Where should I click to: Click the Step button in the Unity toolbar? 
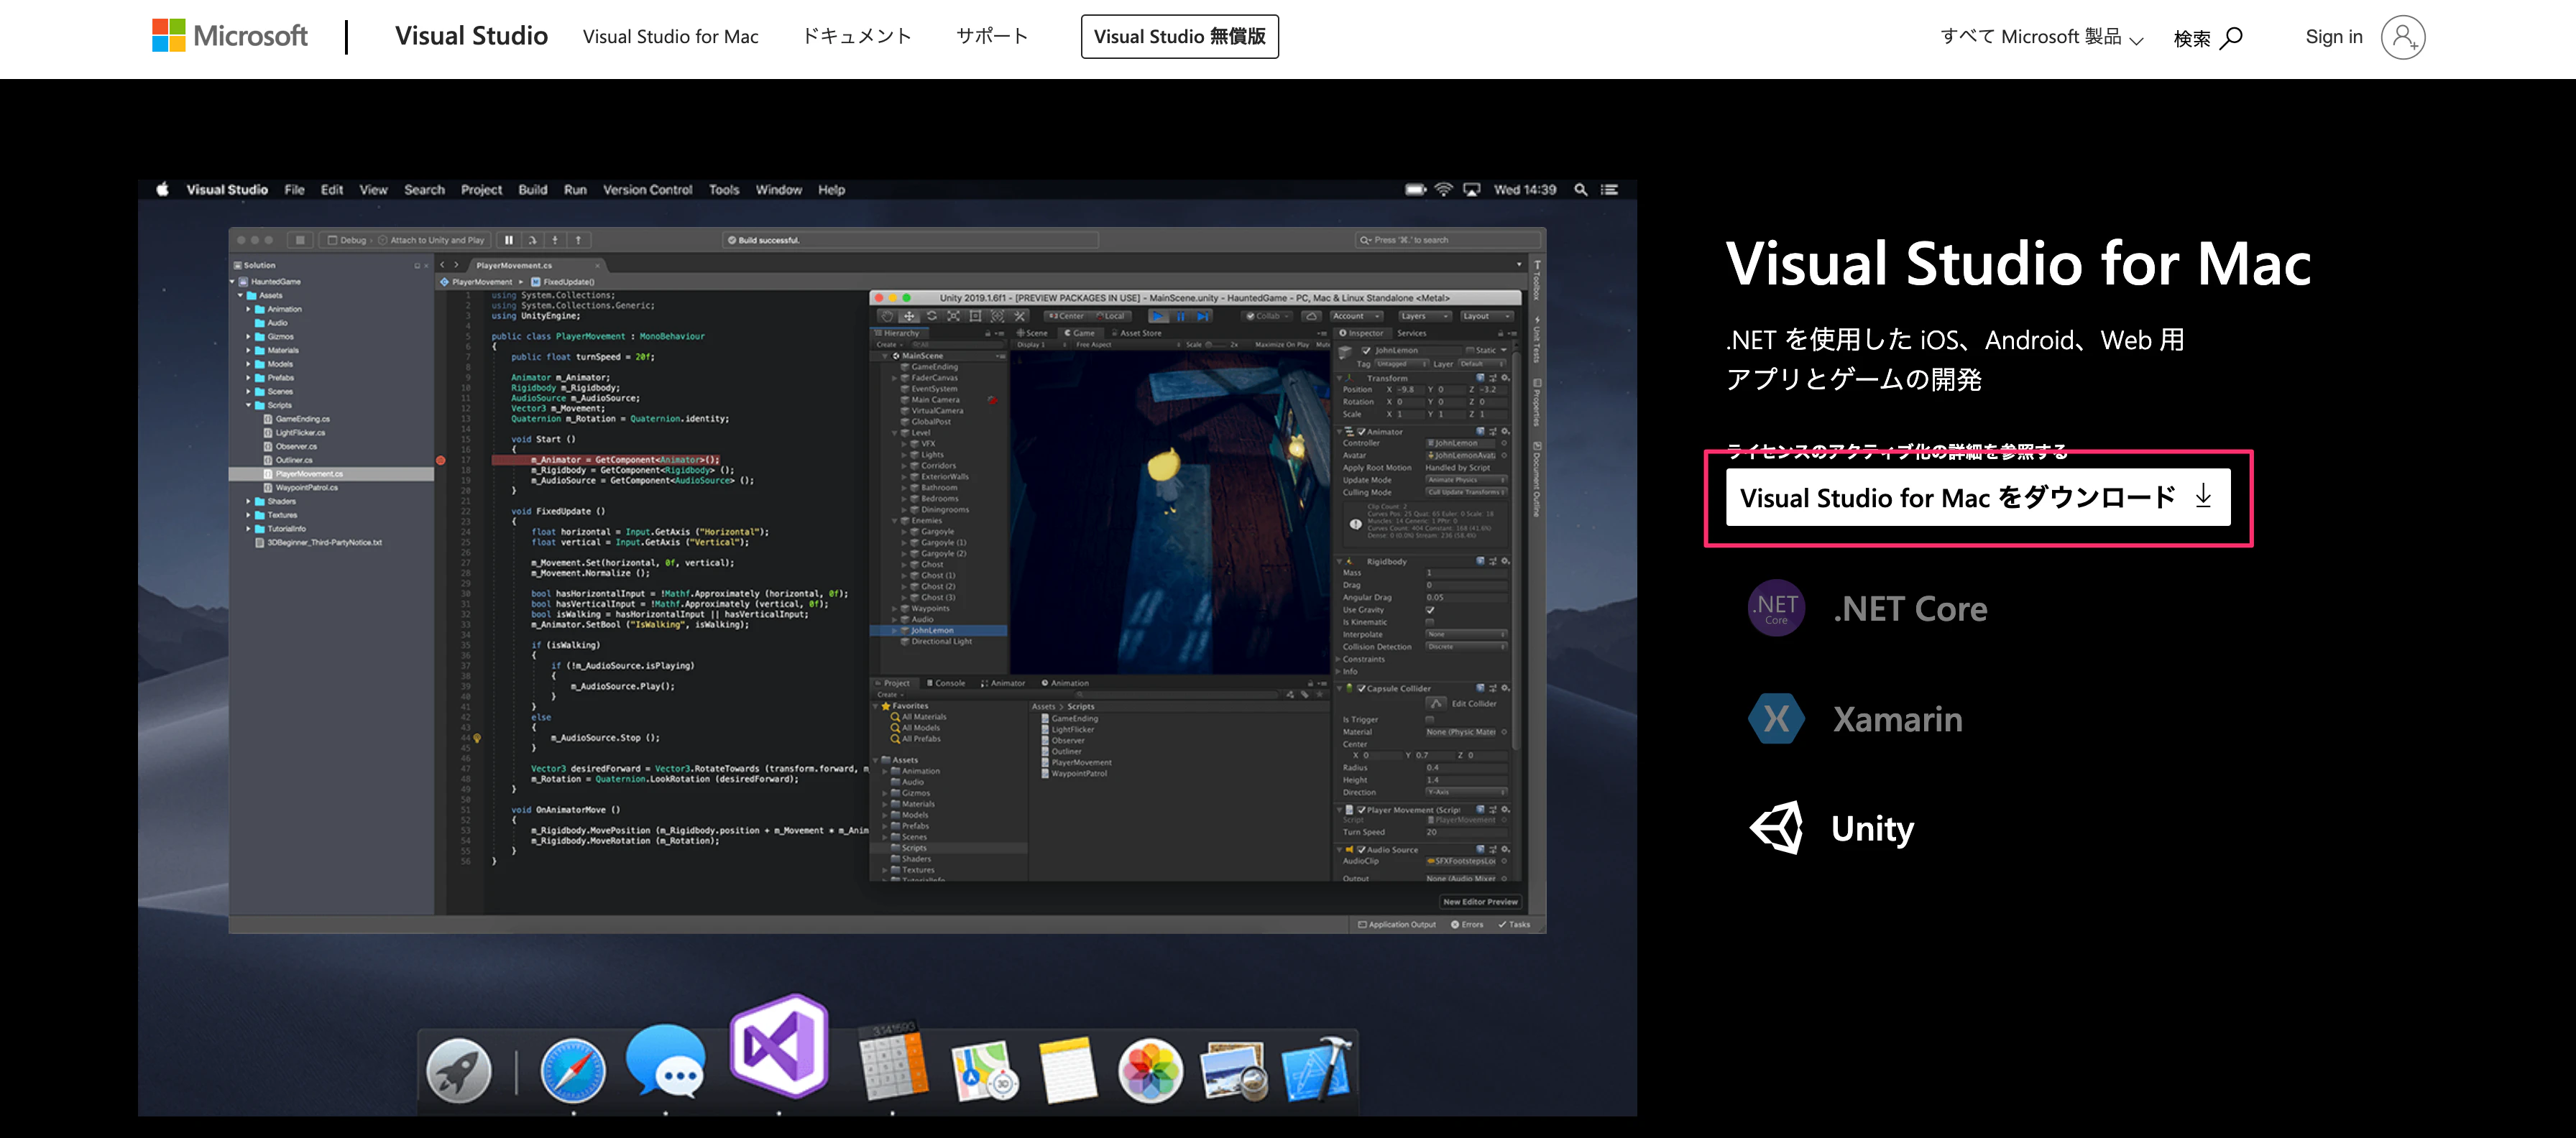click(x=1203, y=316)
